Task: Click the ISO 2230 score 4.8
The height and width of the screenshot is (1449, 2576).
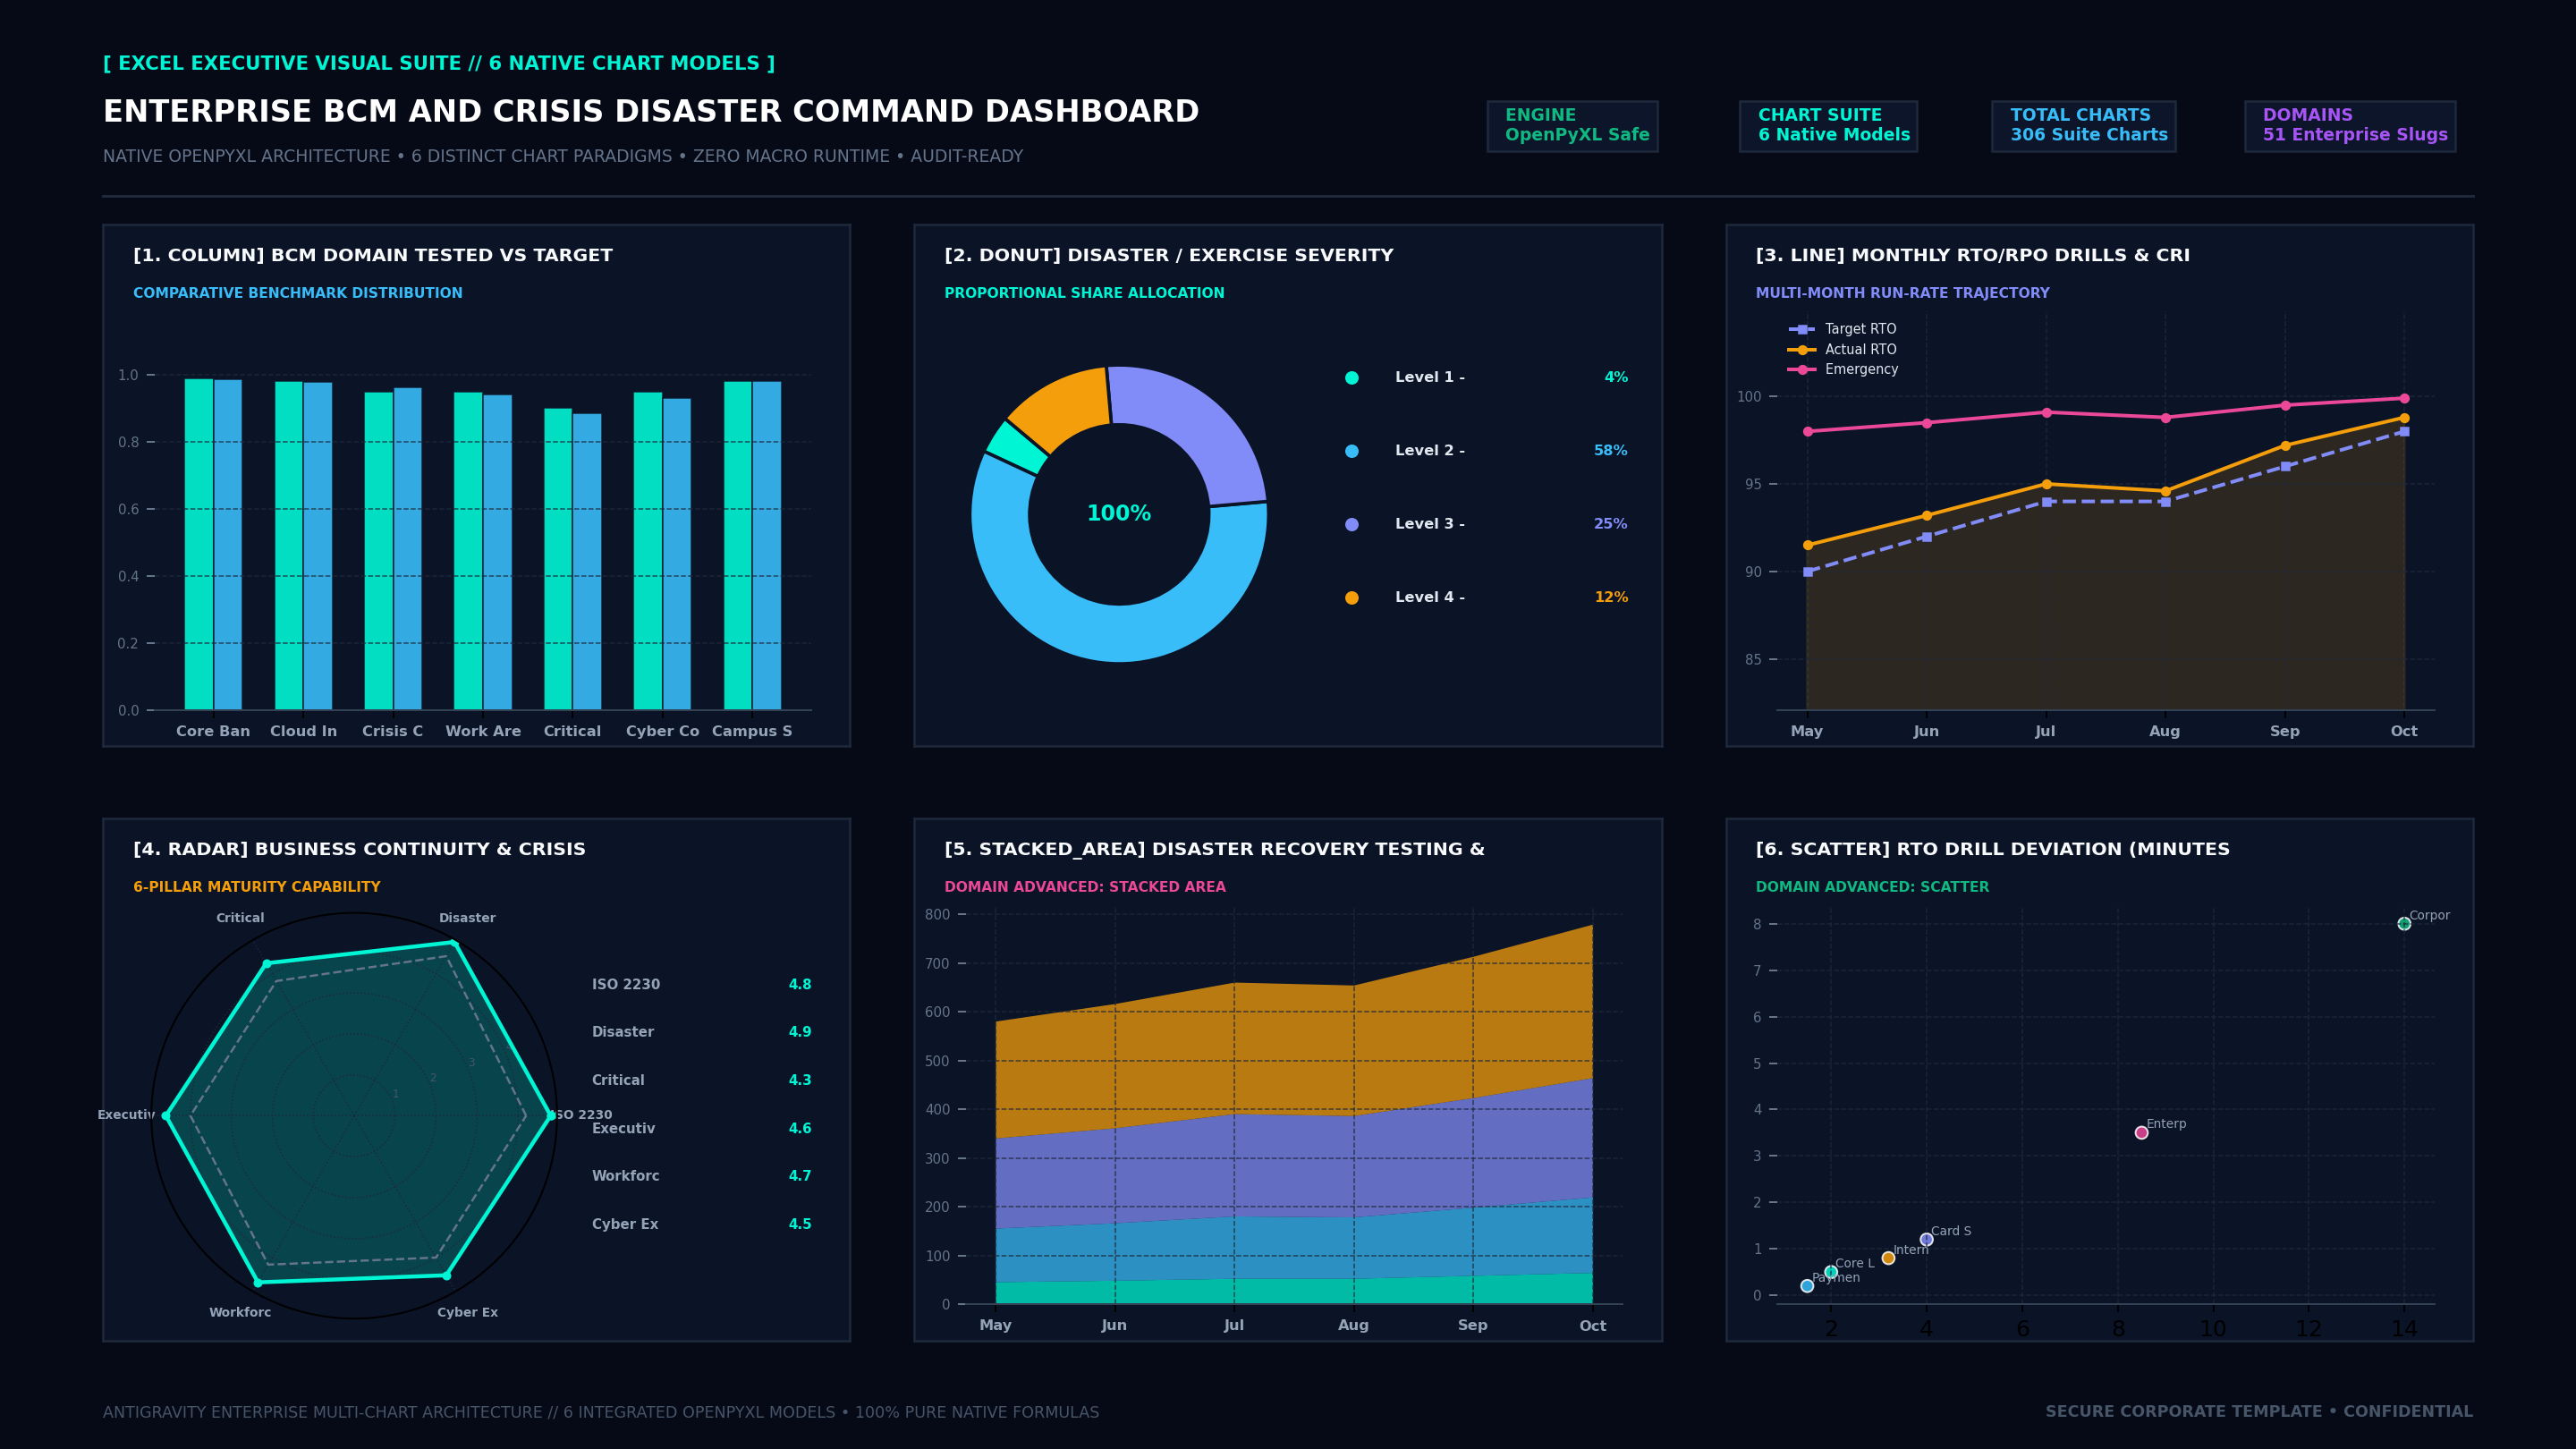Action: pos(800,985)
